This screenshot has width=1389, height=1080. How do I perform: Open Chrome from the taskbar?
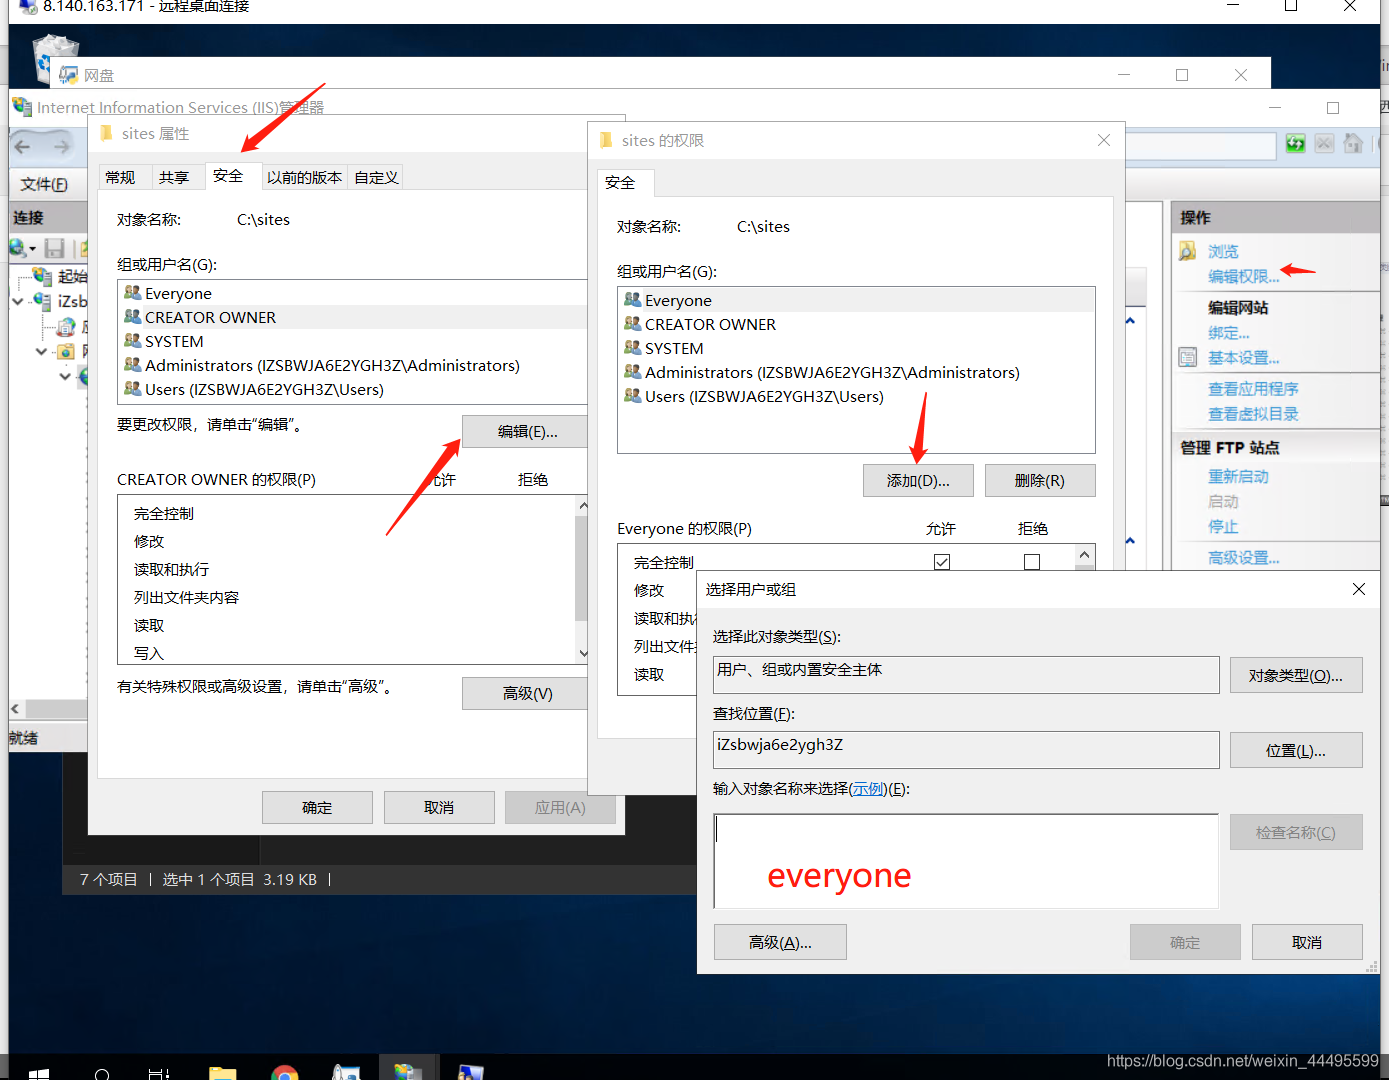(x=284, y=1073)
